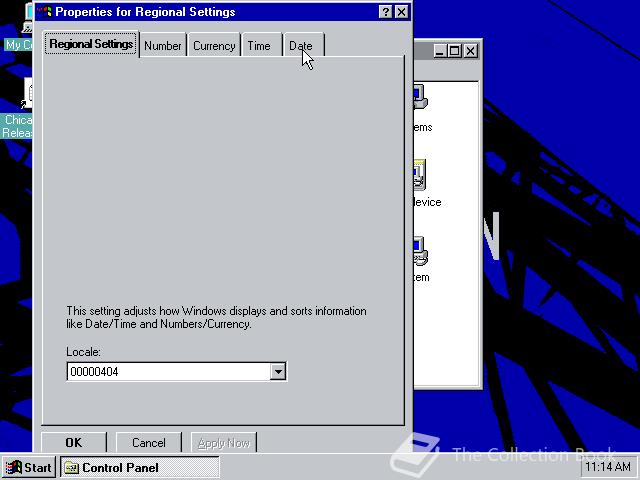Click the partly hidden 'ems' computer icon in Control Panel

coord(420,97)
